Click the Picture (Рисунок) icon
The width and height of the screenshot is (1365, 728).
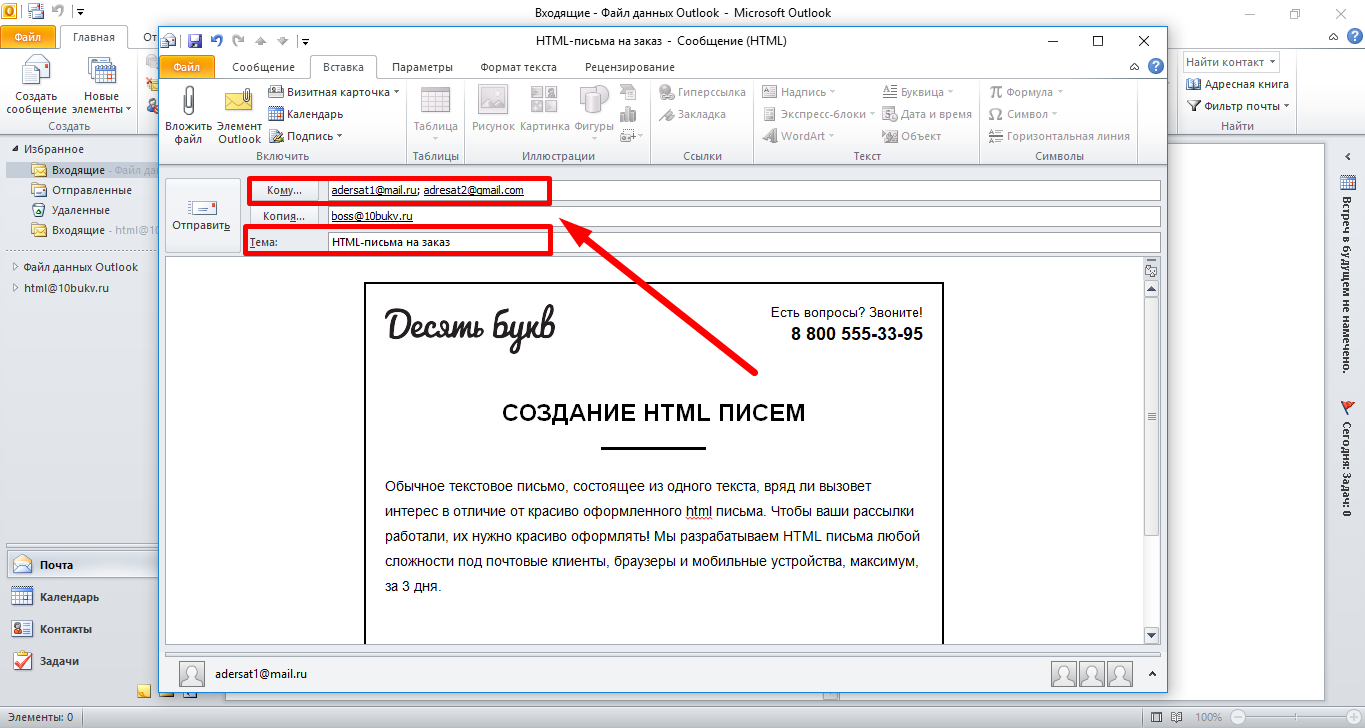493,108
